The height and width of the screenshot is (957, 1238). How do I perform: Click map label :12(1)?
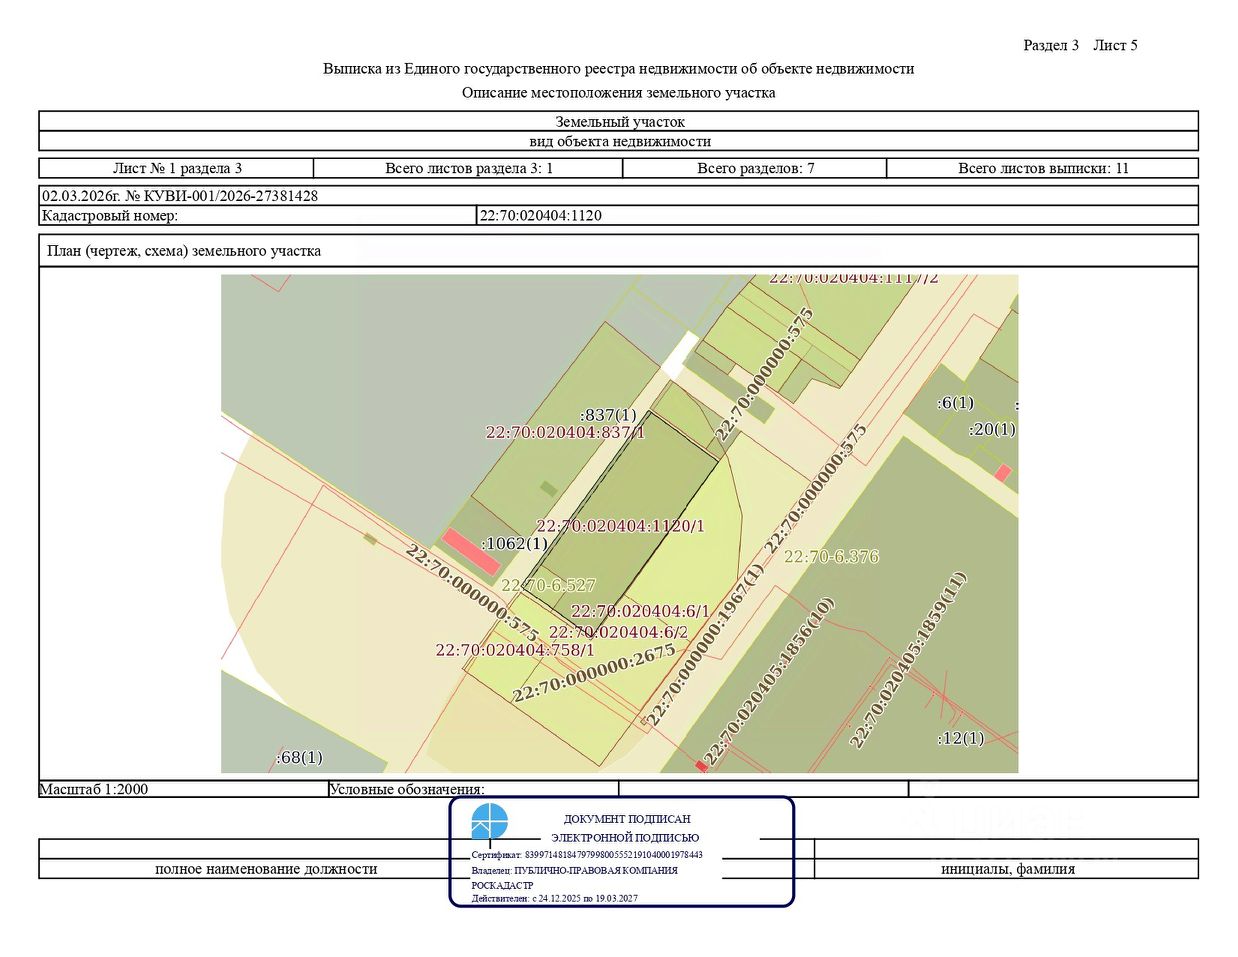point(960,739)
